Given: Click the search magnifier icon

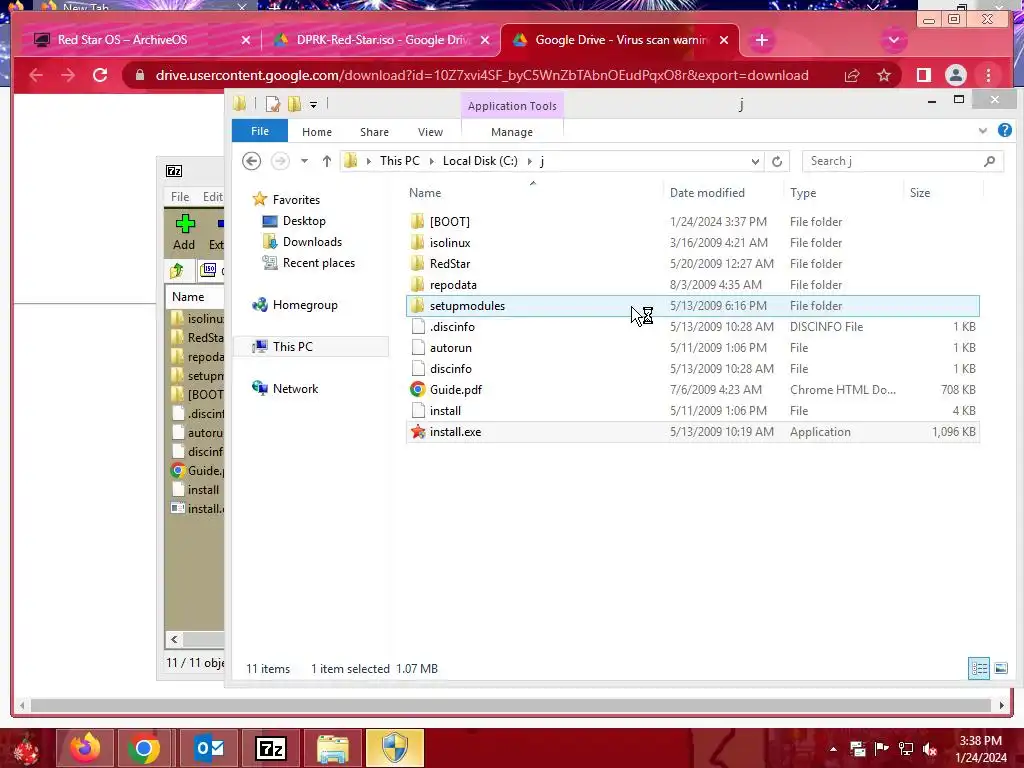Looking at the screenshot, I should click(x=989, y=161).
